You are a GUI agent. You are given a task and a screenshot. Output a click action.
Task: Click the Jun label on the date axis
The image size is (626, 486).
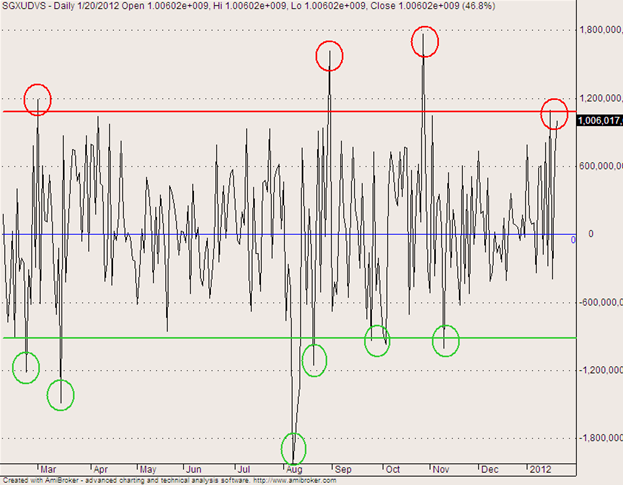(x=196, y=468)
